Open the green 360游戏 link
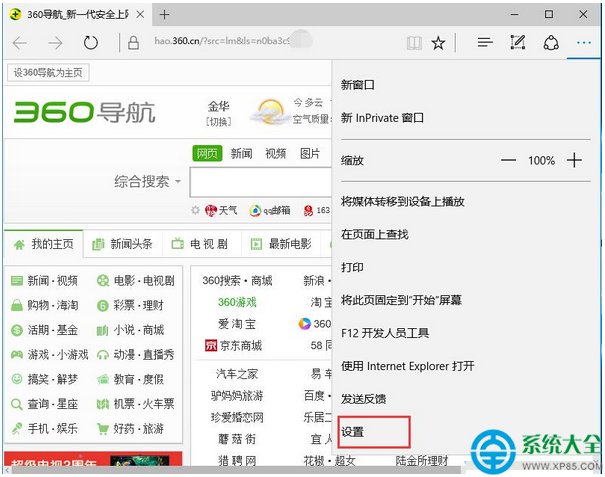 (237, 302)
